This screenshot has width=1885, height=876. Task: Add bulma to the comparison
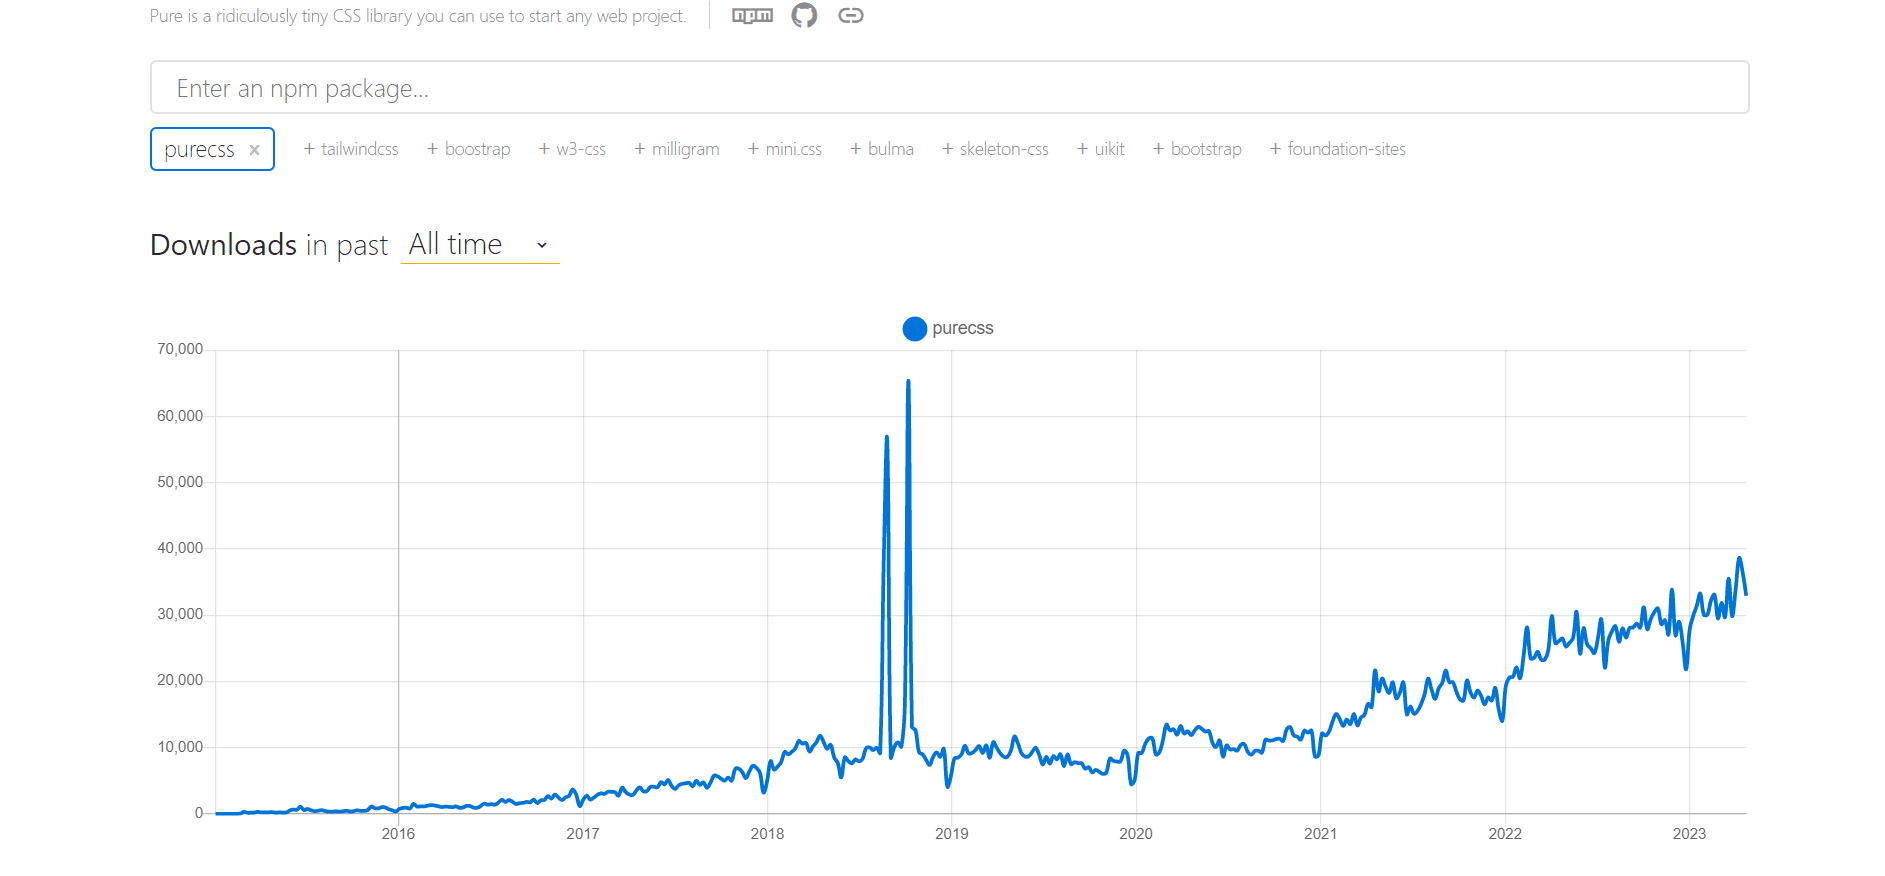coord(882,149)
